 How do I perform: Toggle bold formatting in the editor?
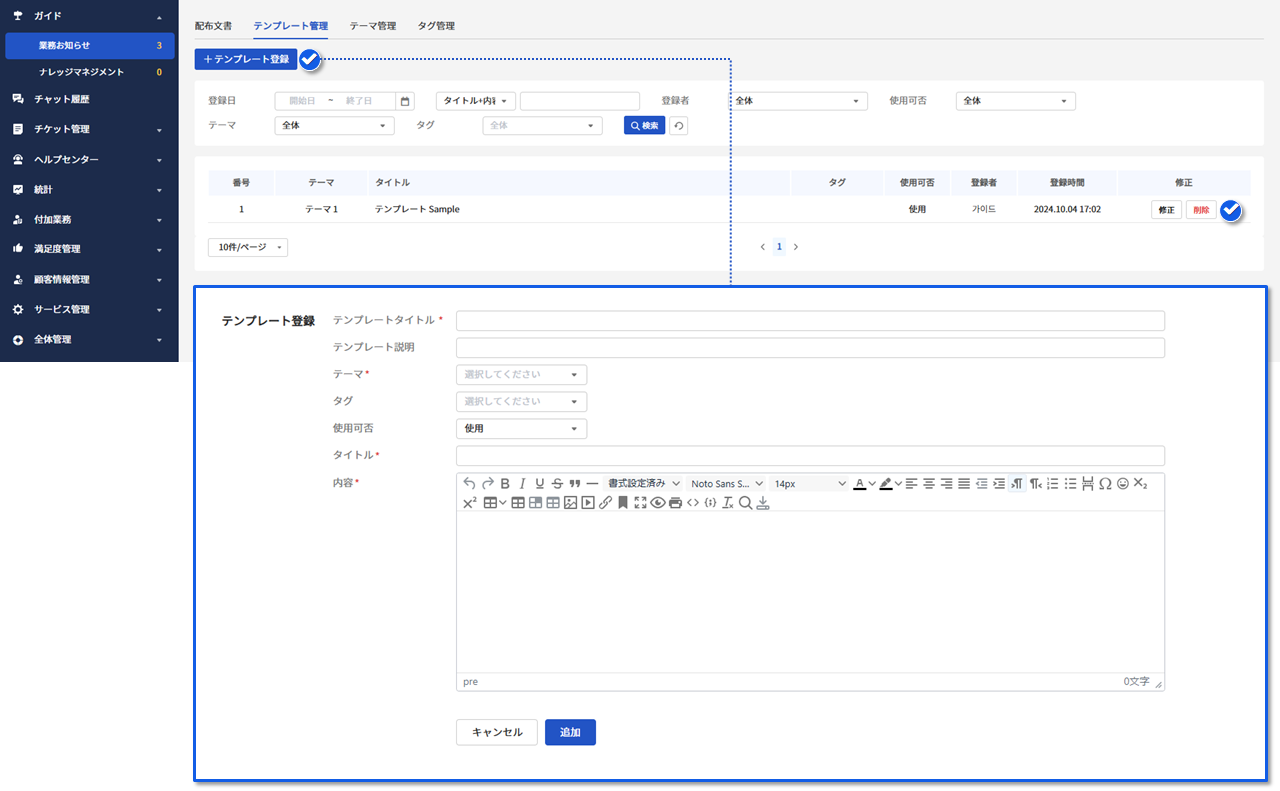[x=505, y=484]
